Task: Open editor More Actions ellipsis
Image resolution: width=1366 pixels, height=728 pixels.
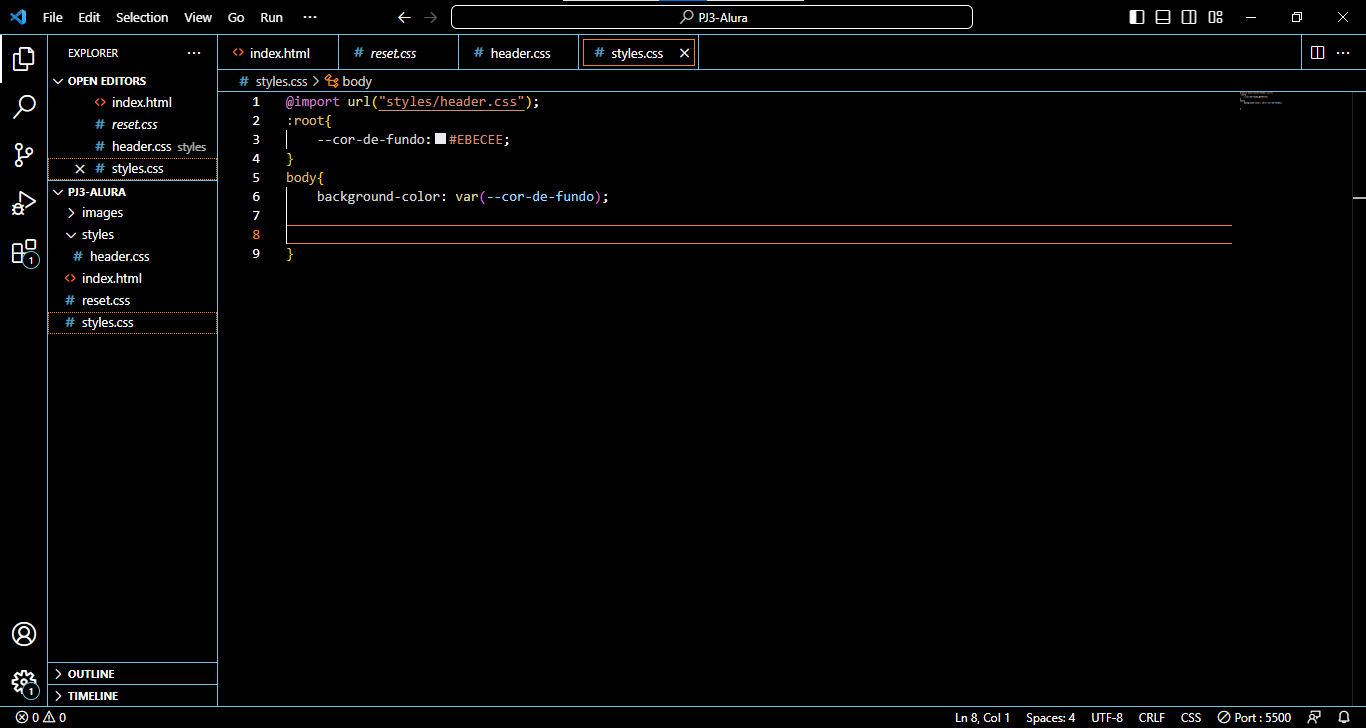Action: pos(1343,53)
